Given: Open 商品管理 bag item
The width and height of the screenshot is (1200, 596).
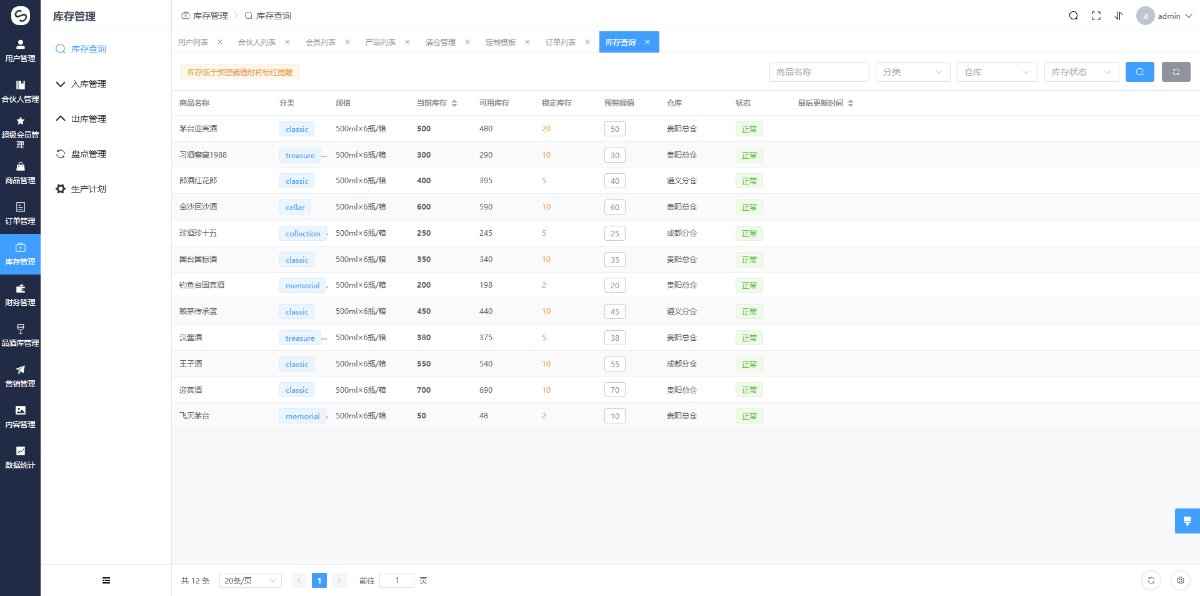Looking at the screenshot, I should [20, 174].
